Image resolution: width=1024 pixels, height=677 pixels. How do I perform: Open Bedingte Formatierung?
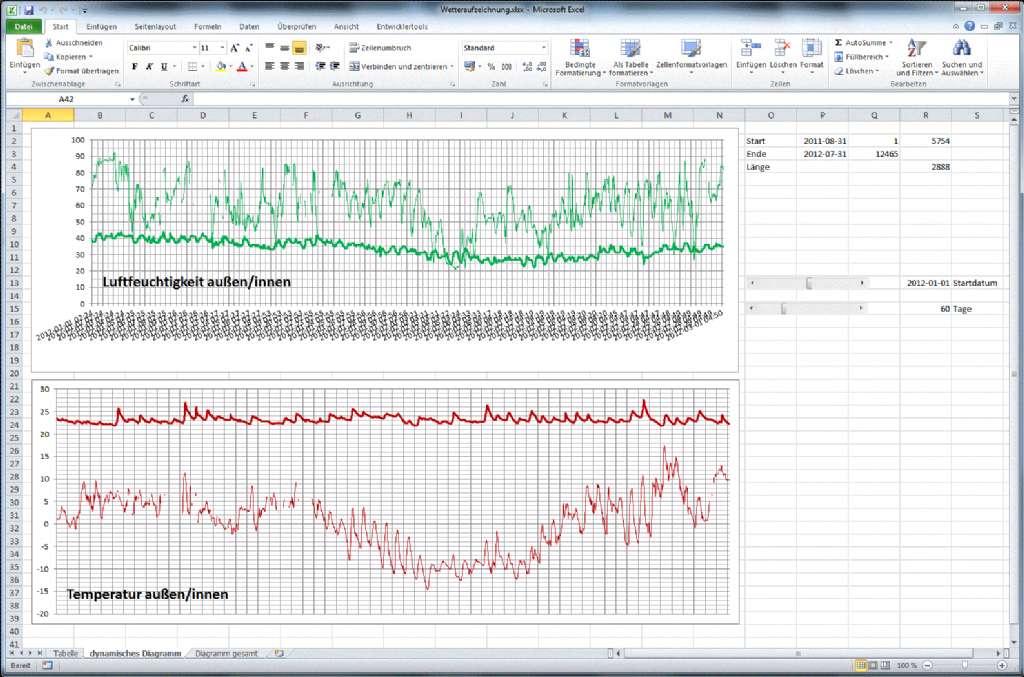[x=579, y=57]
